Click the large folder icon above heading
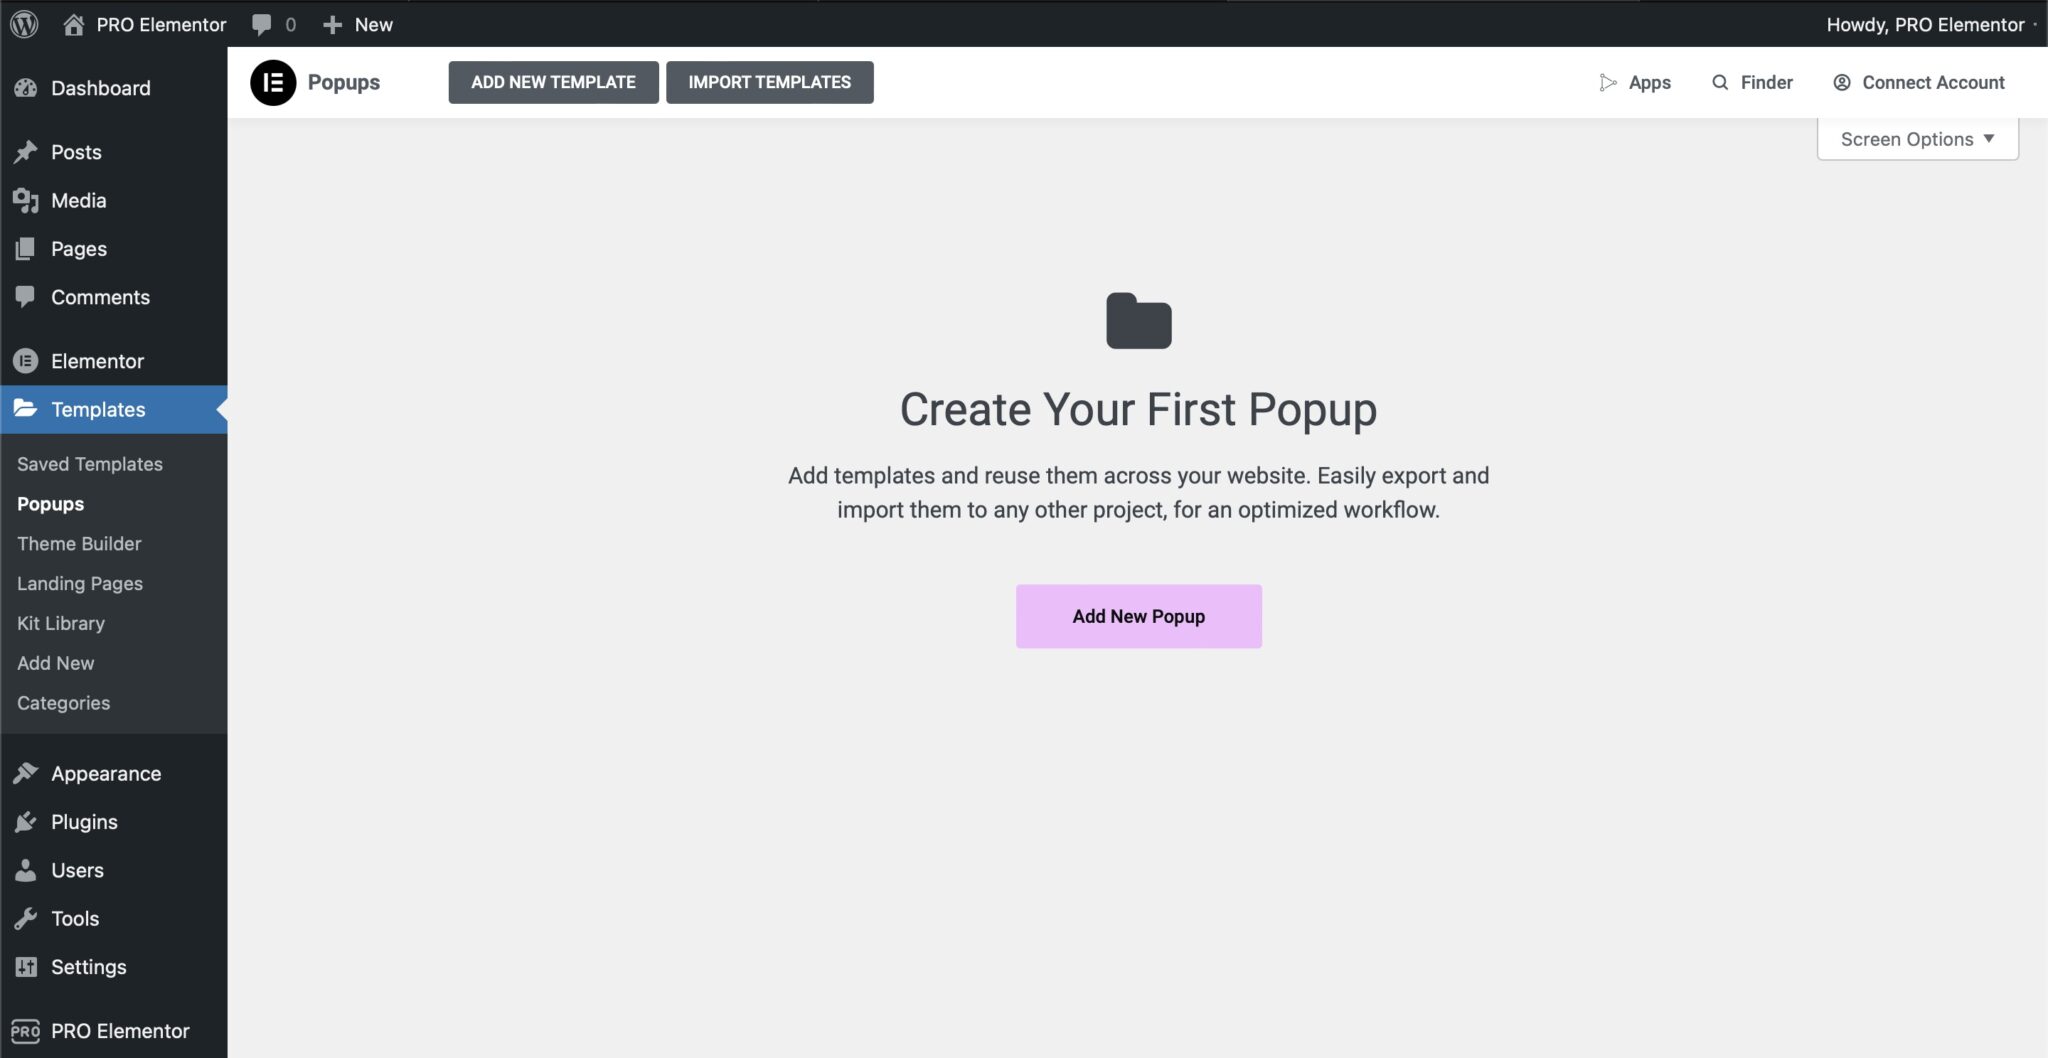2048x1058 pixels. (x=1139, y=321)
